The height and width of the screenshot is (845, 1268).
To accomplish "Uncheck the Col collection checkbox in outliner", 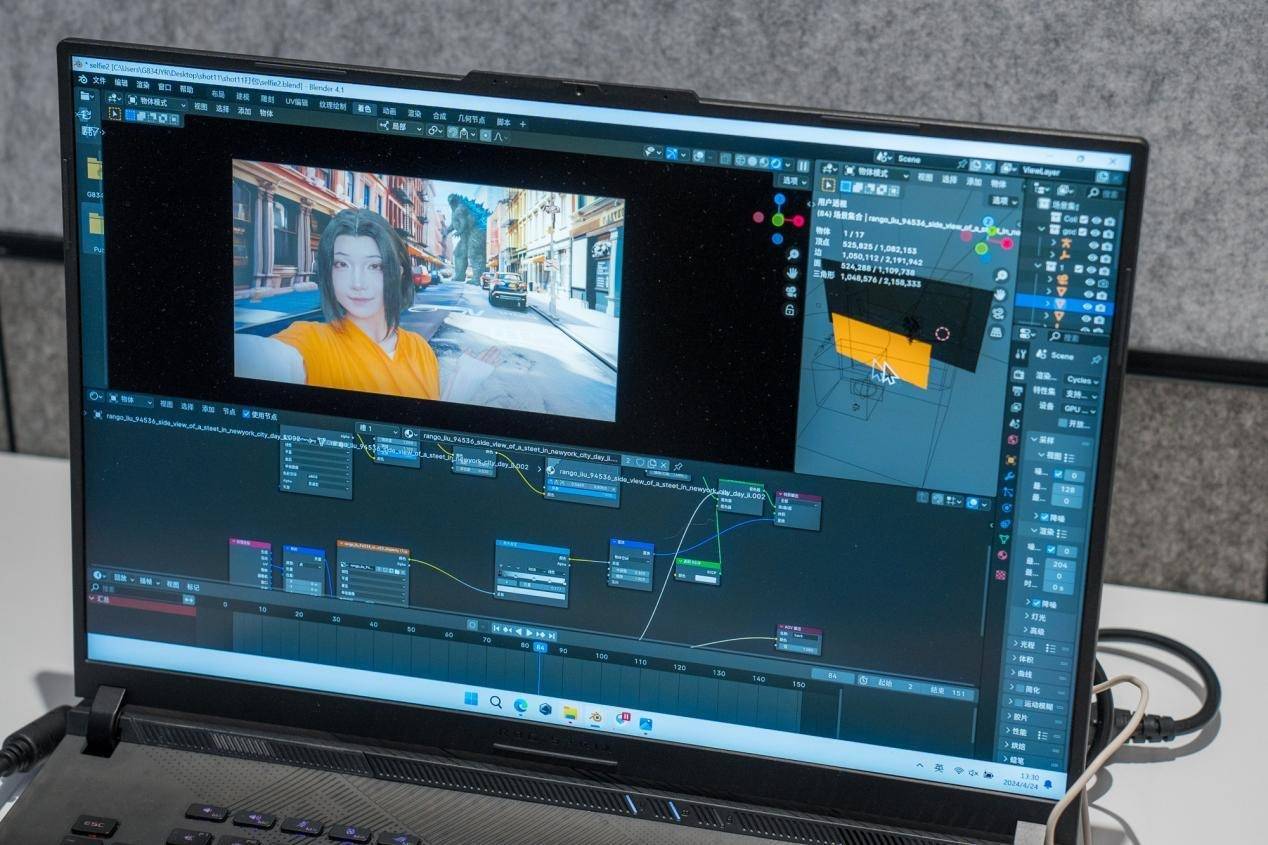I will coord(1084,219).
